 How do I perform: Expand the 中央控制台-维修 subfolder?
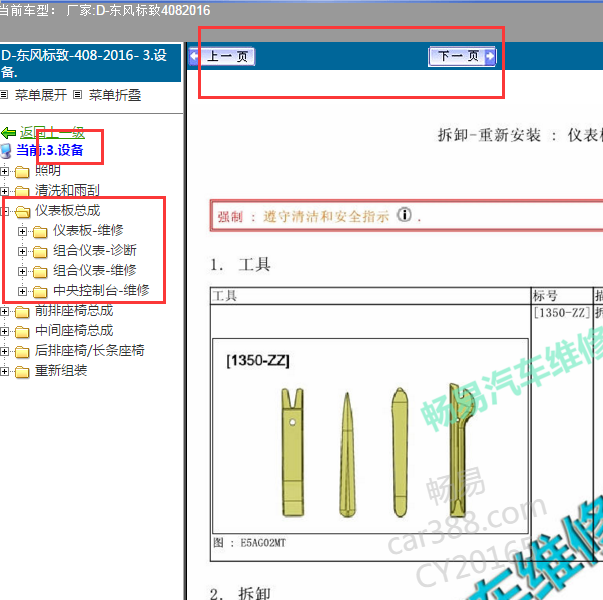point(22,292)
